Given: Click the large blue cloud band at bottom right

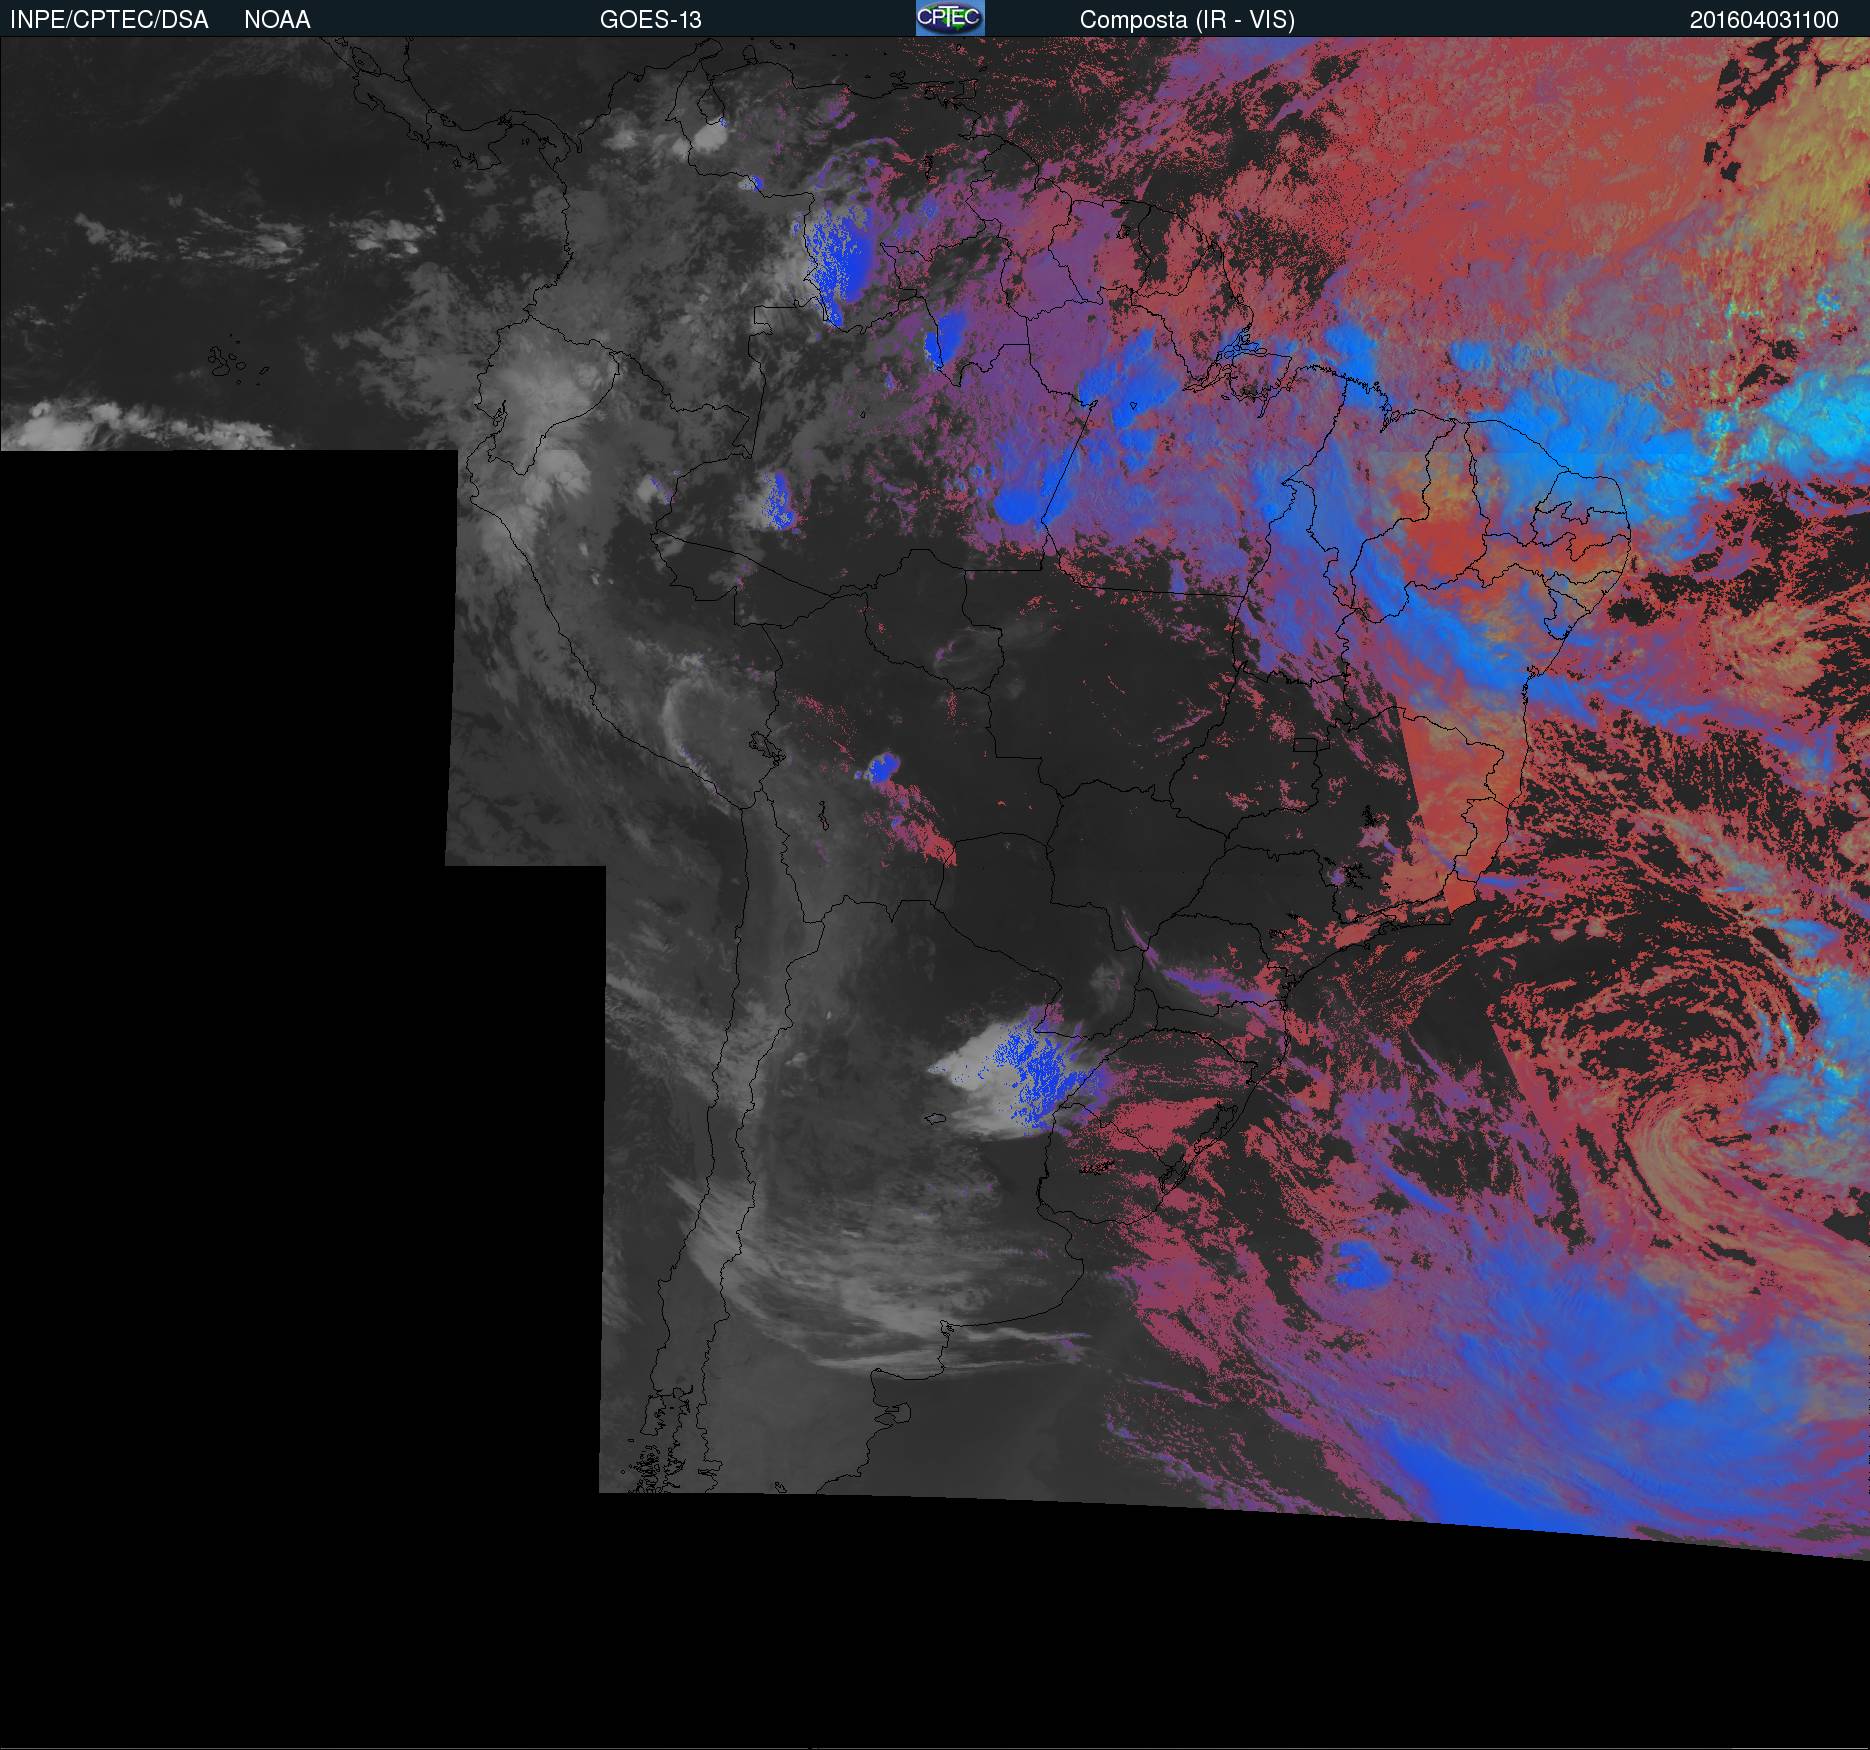Looking at the screenshot, I should coord(1500,1450).
